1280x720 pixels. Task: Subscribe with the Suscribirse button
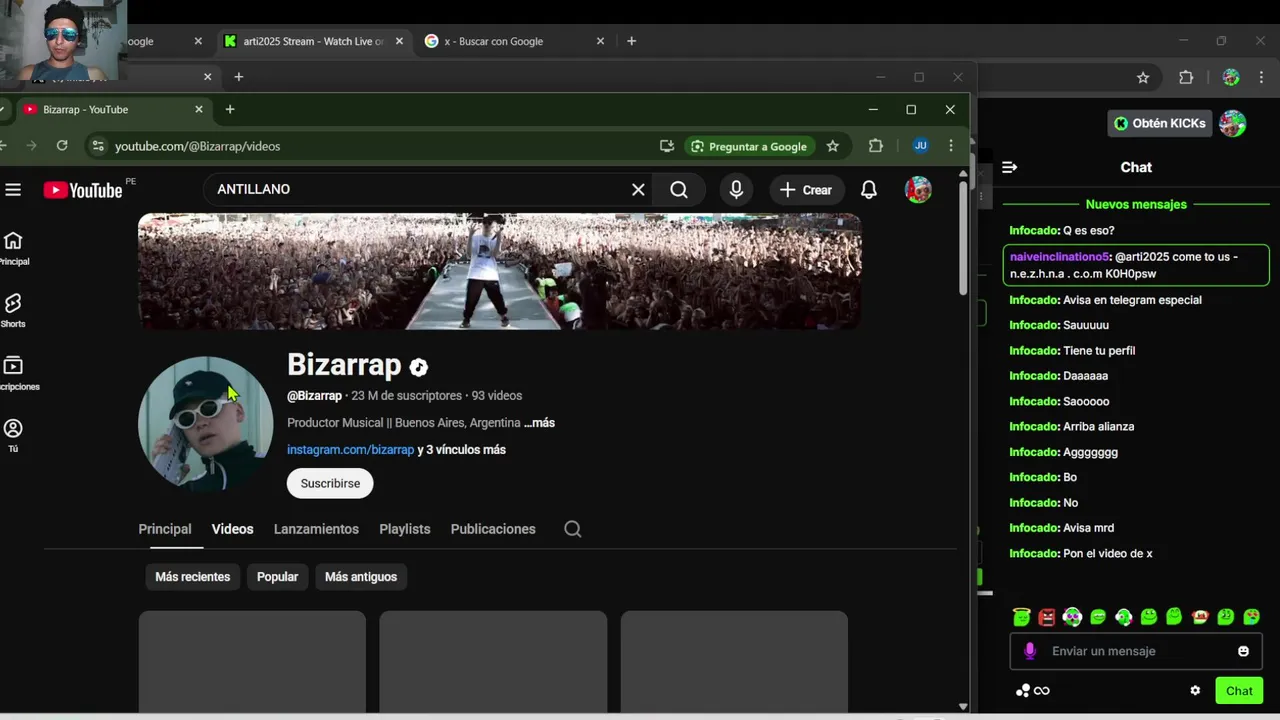pos(330,483)
